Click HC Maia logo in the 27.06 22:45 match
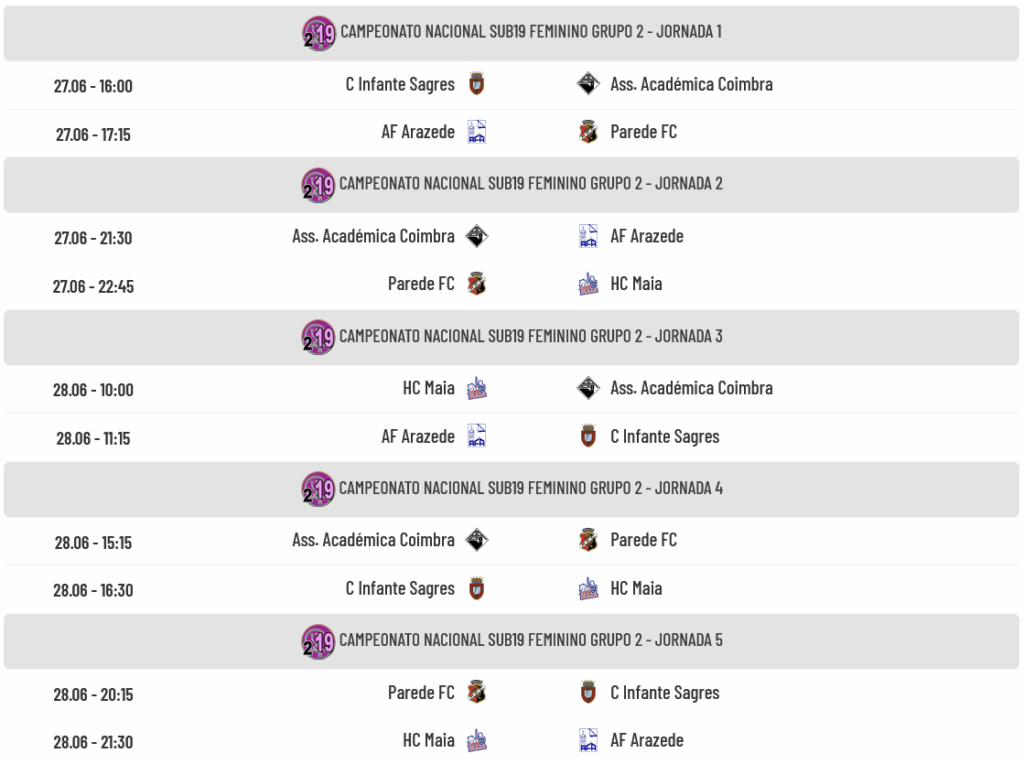This screenshot has height=764, width=1024. 588,284
